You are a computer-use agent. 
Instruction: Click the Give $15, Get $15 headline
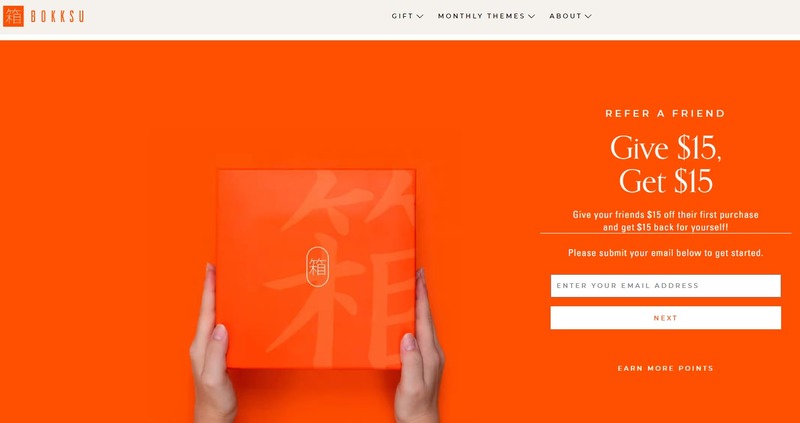665,164
